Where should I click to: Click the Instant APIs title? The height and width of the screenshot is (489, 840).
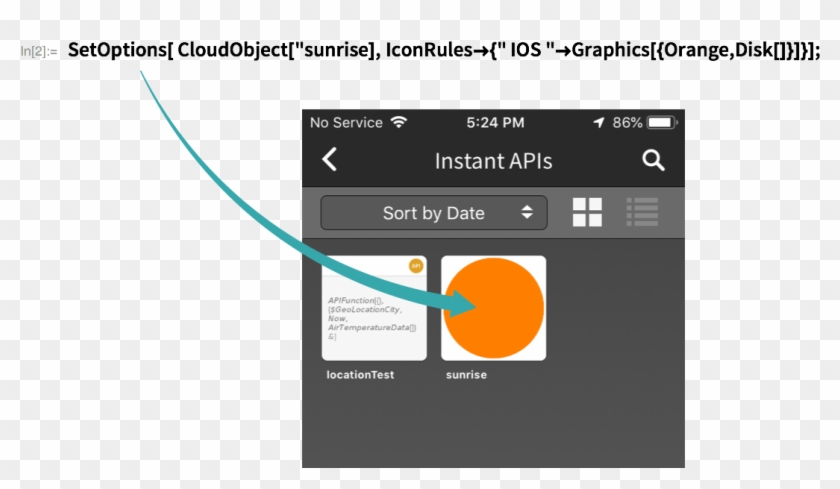click(493, 161)
